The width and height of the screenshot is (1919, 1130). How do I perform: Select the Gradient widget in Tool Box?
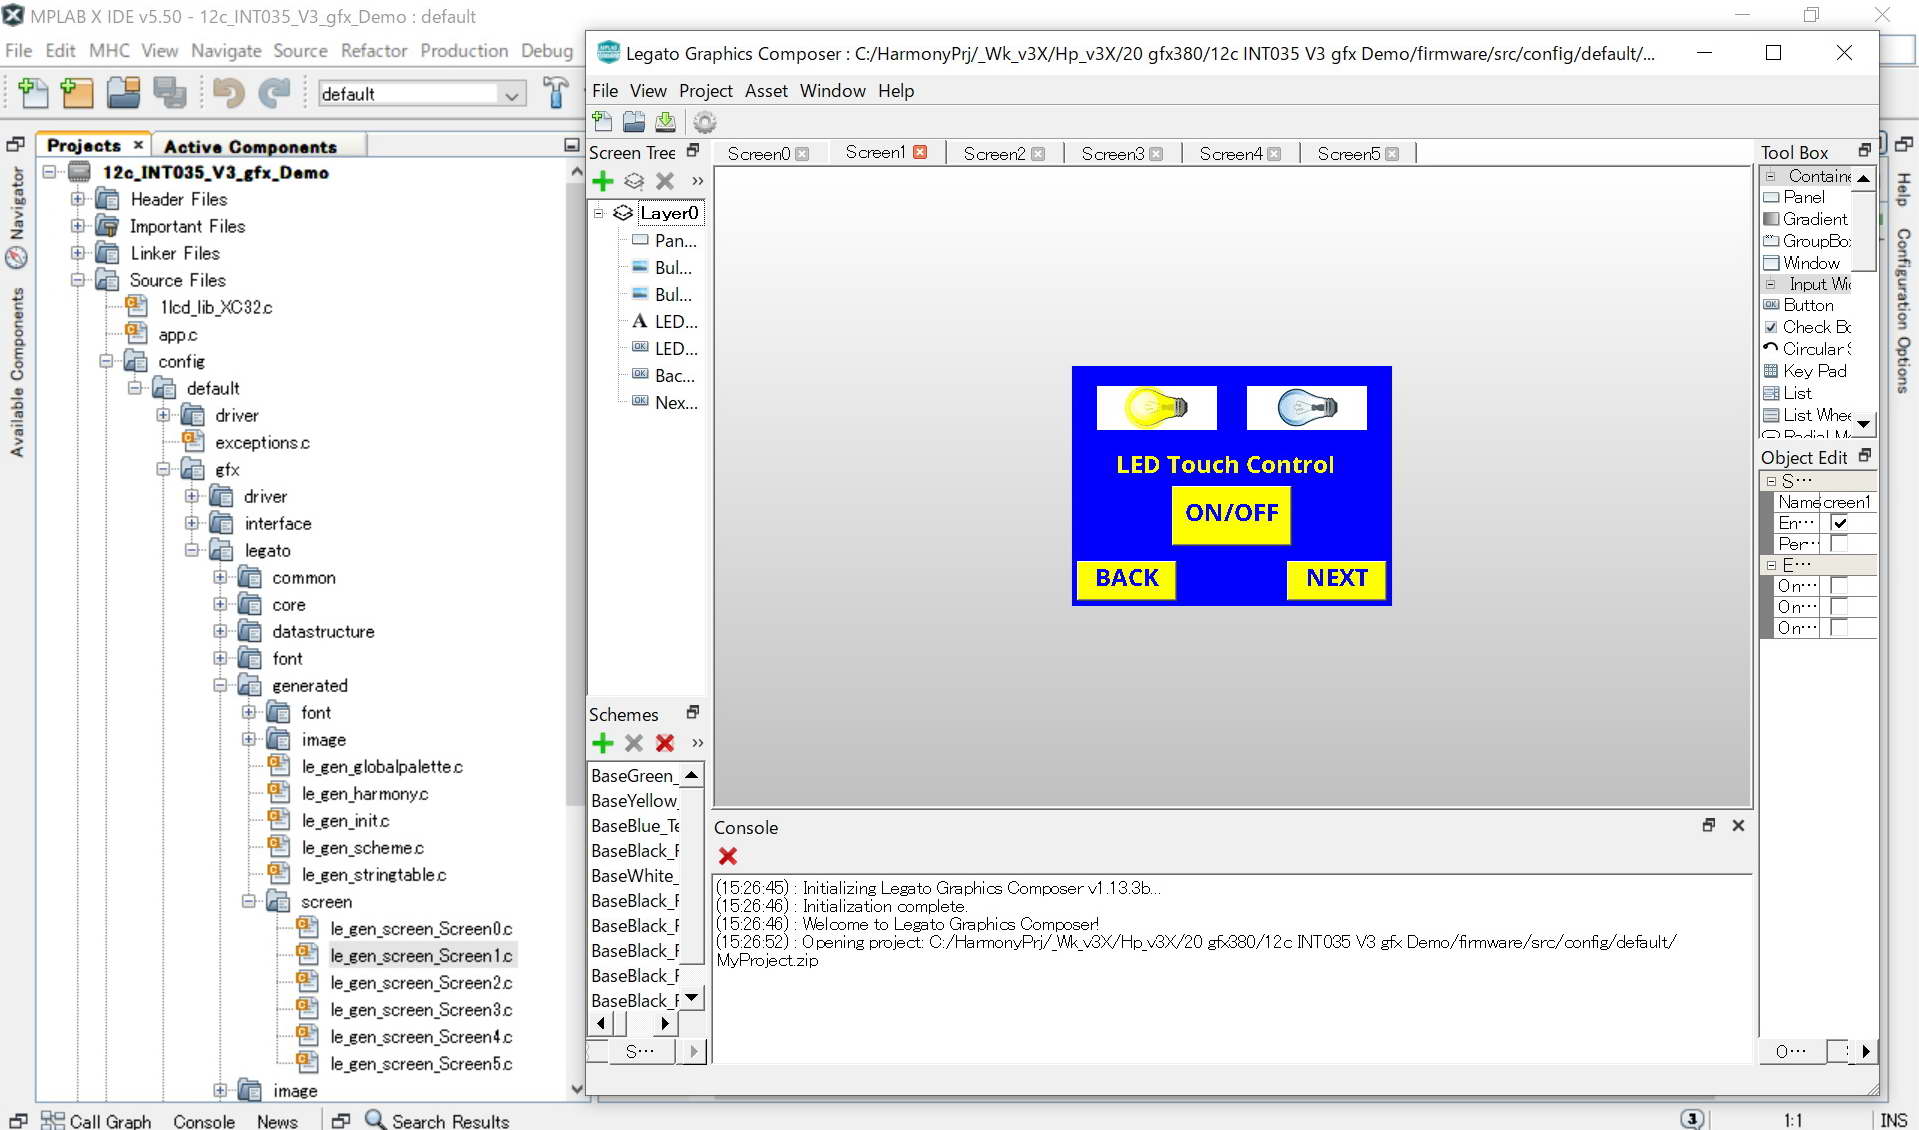tap(1808, 219)
